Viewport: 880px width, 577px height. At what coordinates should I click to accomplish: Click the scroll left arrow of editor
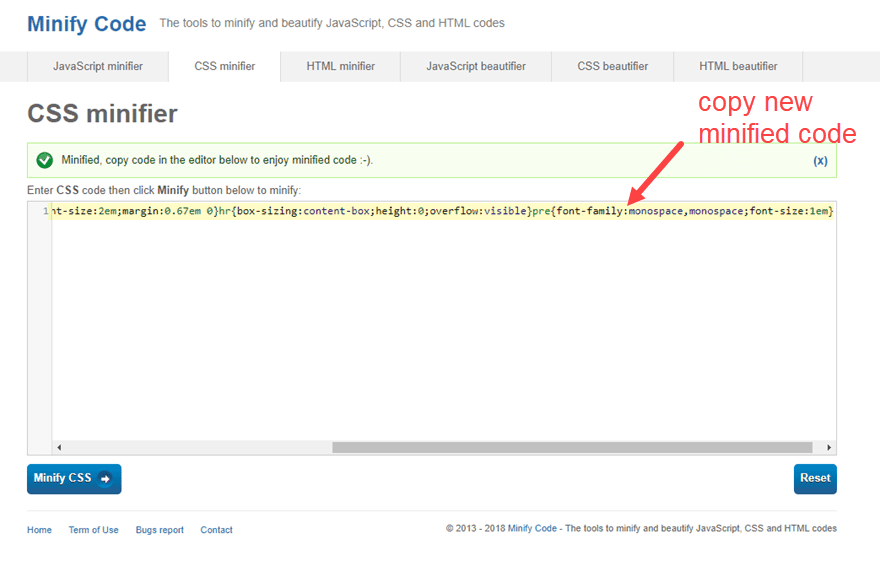59,447
